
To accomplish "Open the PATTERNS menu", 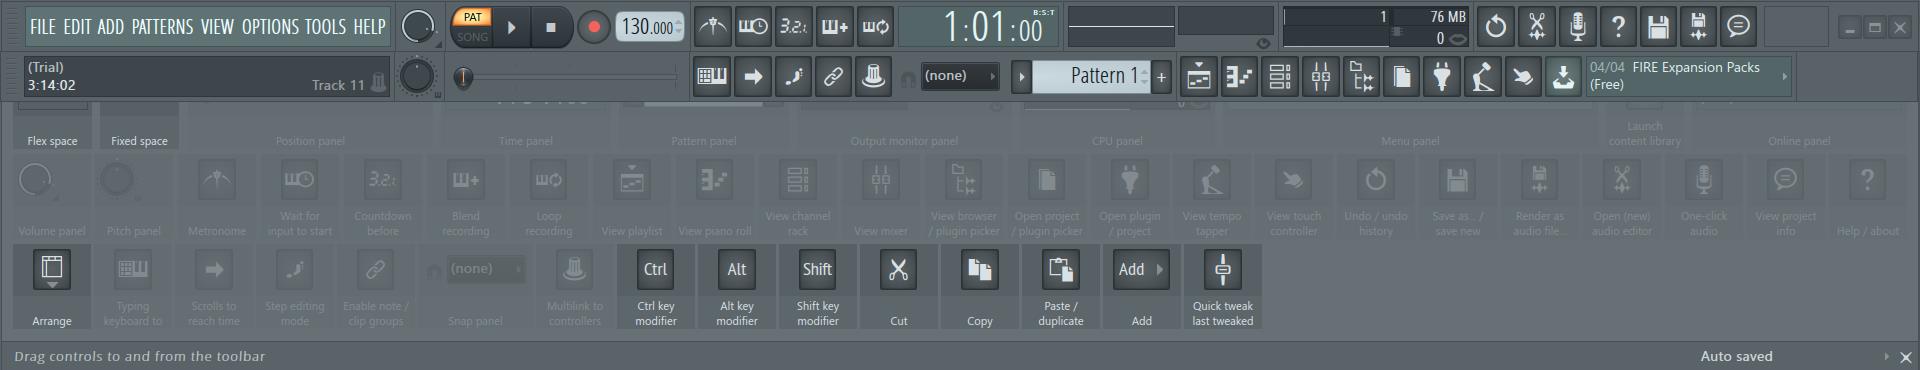I will [x=162, y=27].
